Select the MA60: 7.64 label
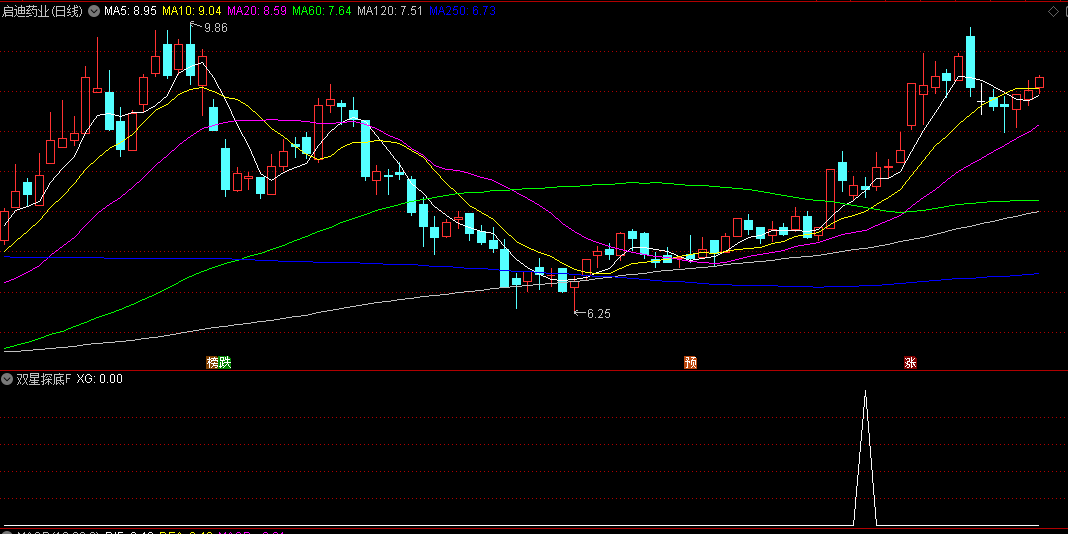 (x=321, y=11)
